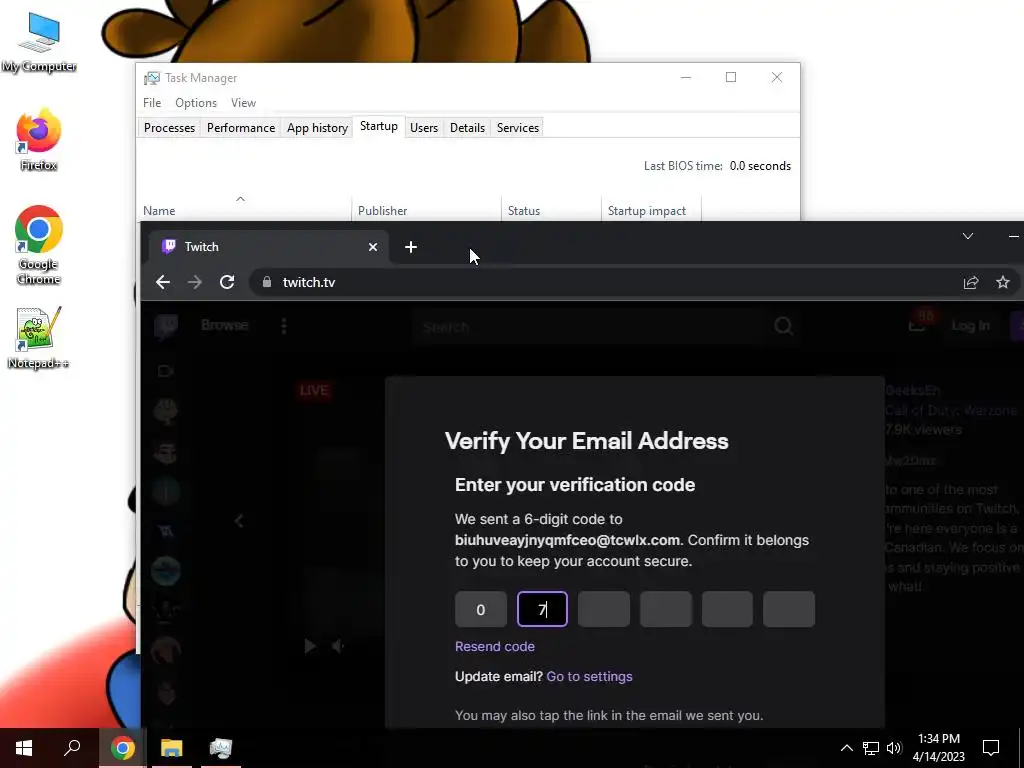
Task: Switch to the App history tab
Action: 317,127
